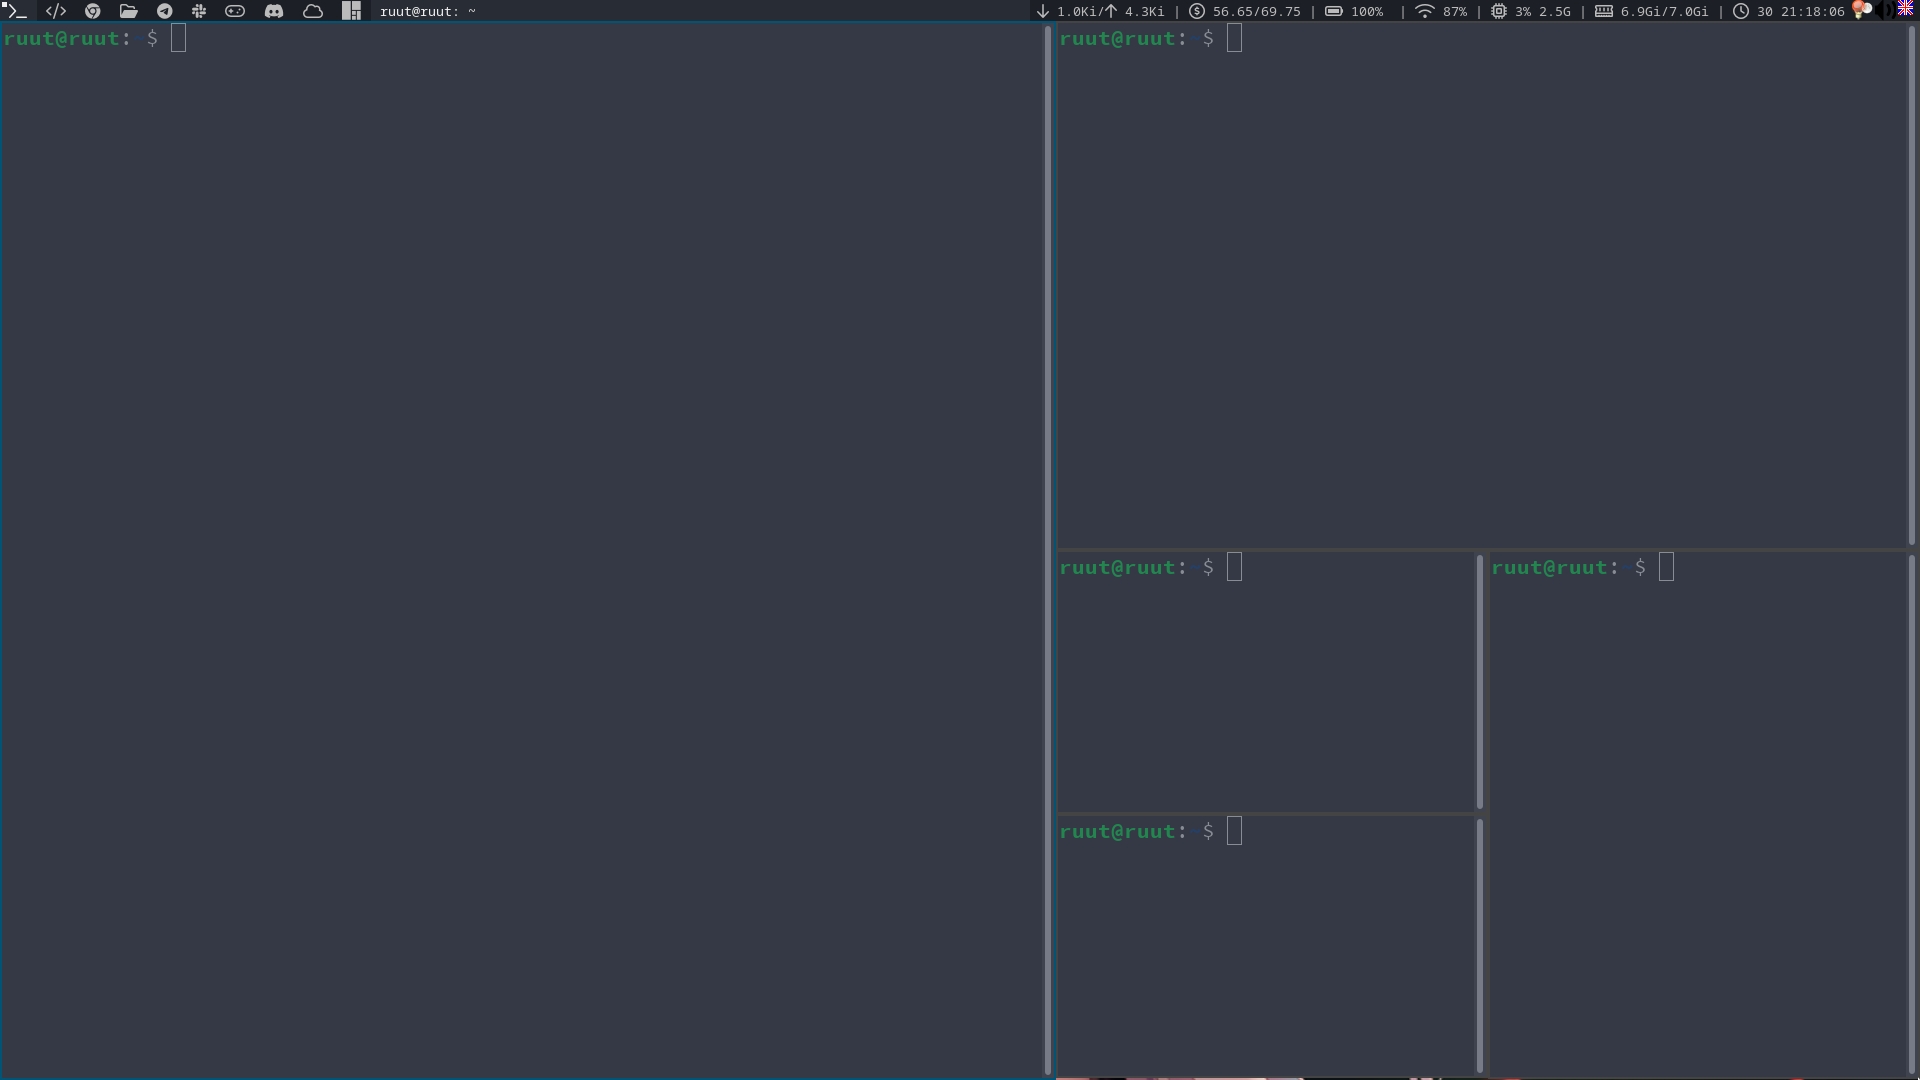Click the network download/upload speed widget
1920x1080 pixels.
[1100, 12]
